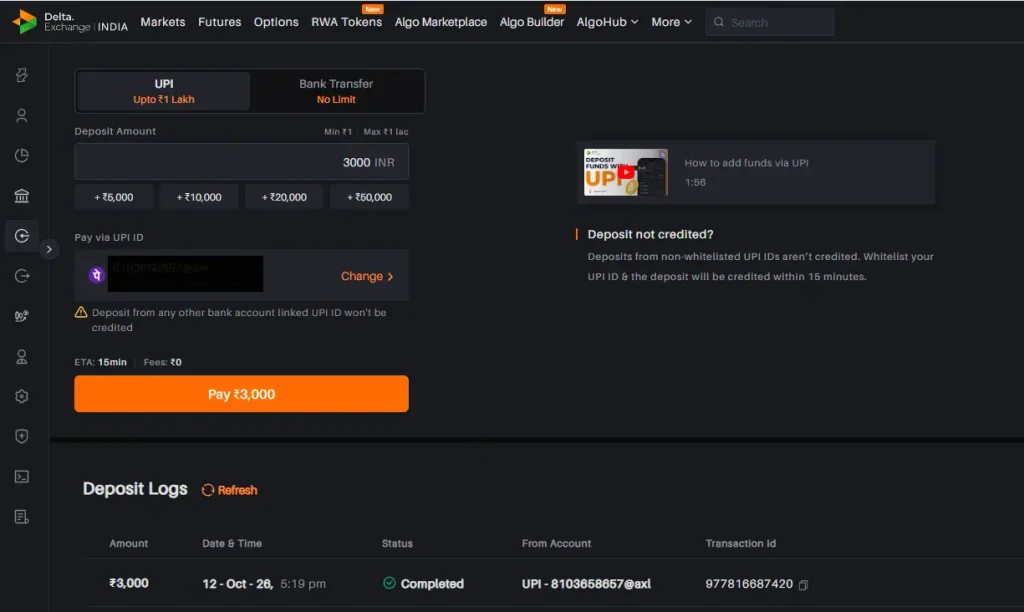Open the Futures menu

(219, 22)
